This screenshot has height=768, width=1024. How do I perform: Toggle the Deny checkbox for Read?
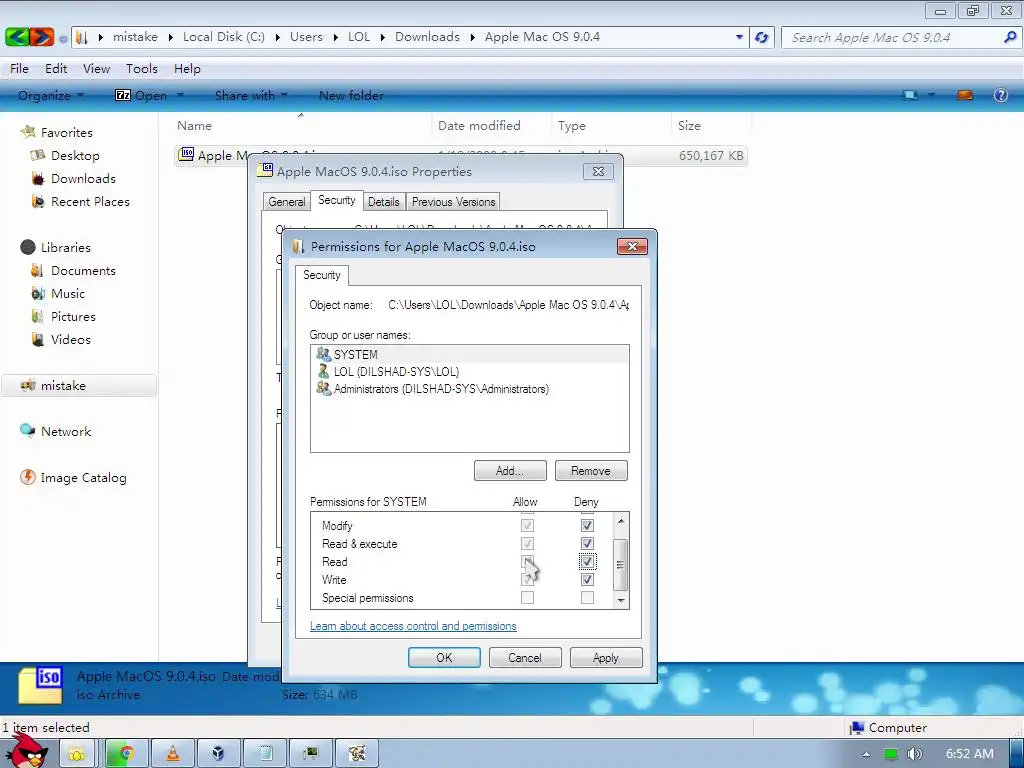click(587, 562)
